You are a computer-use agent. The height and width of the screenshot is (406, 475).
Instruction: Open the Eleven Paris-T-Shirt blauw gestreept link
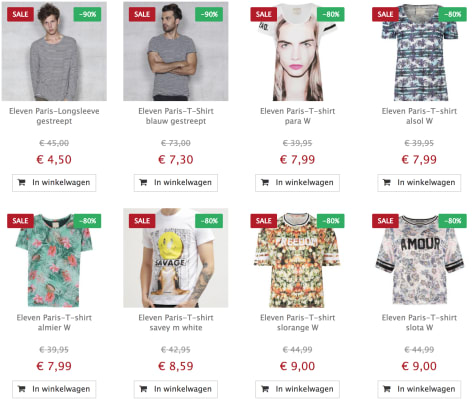(176, 116)
